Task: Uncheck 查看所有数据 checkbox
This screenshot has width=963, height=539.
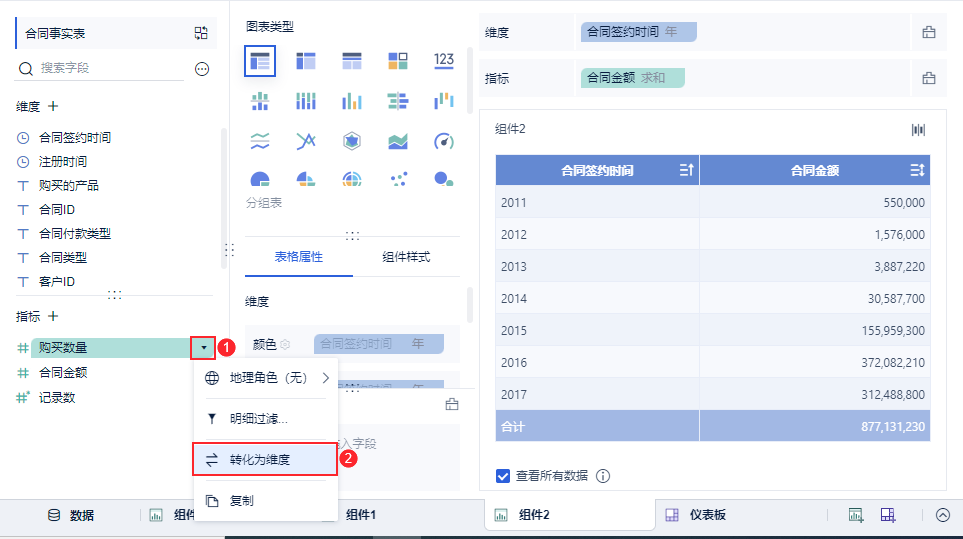Action: click(503, 476)
